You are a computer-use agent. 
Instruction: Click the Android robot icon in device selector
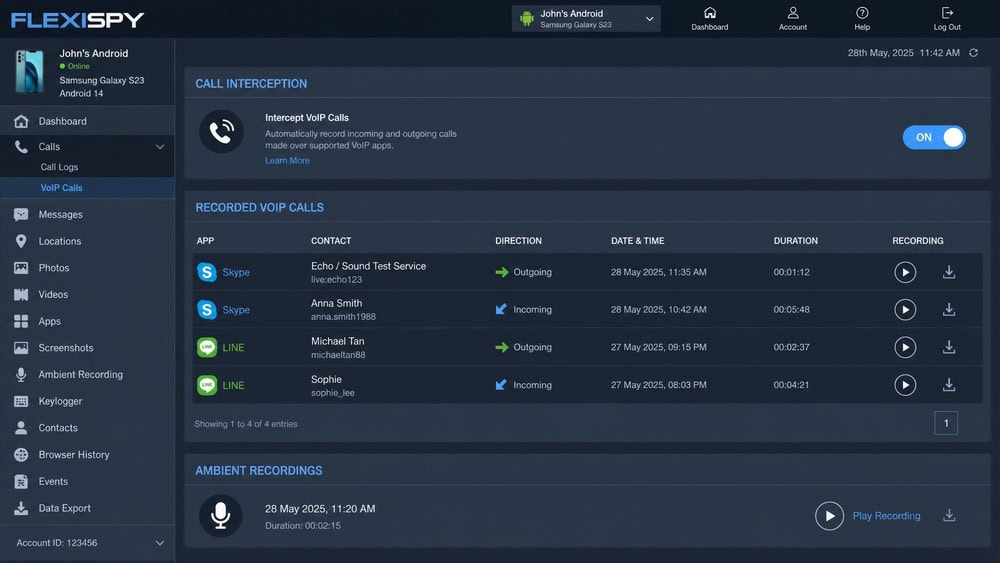click(526, 18)
